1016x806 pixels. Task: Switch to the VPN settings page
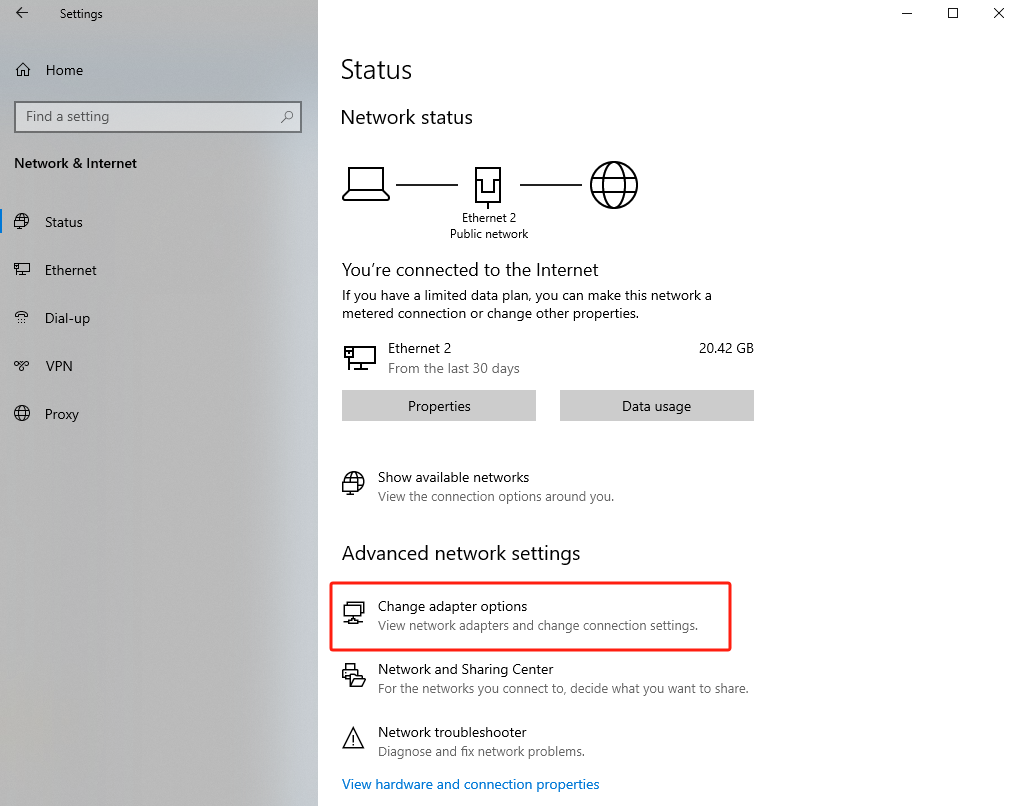pos(59,366)
